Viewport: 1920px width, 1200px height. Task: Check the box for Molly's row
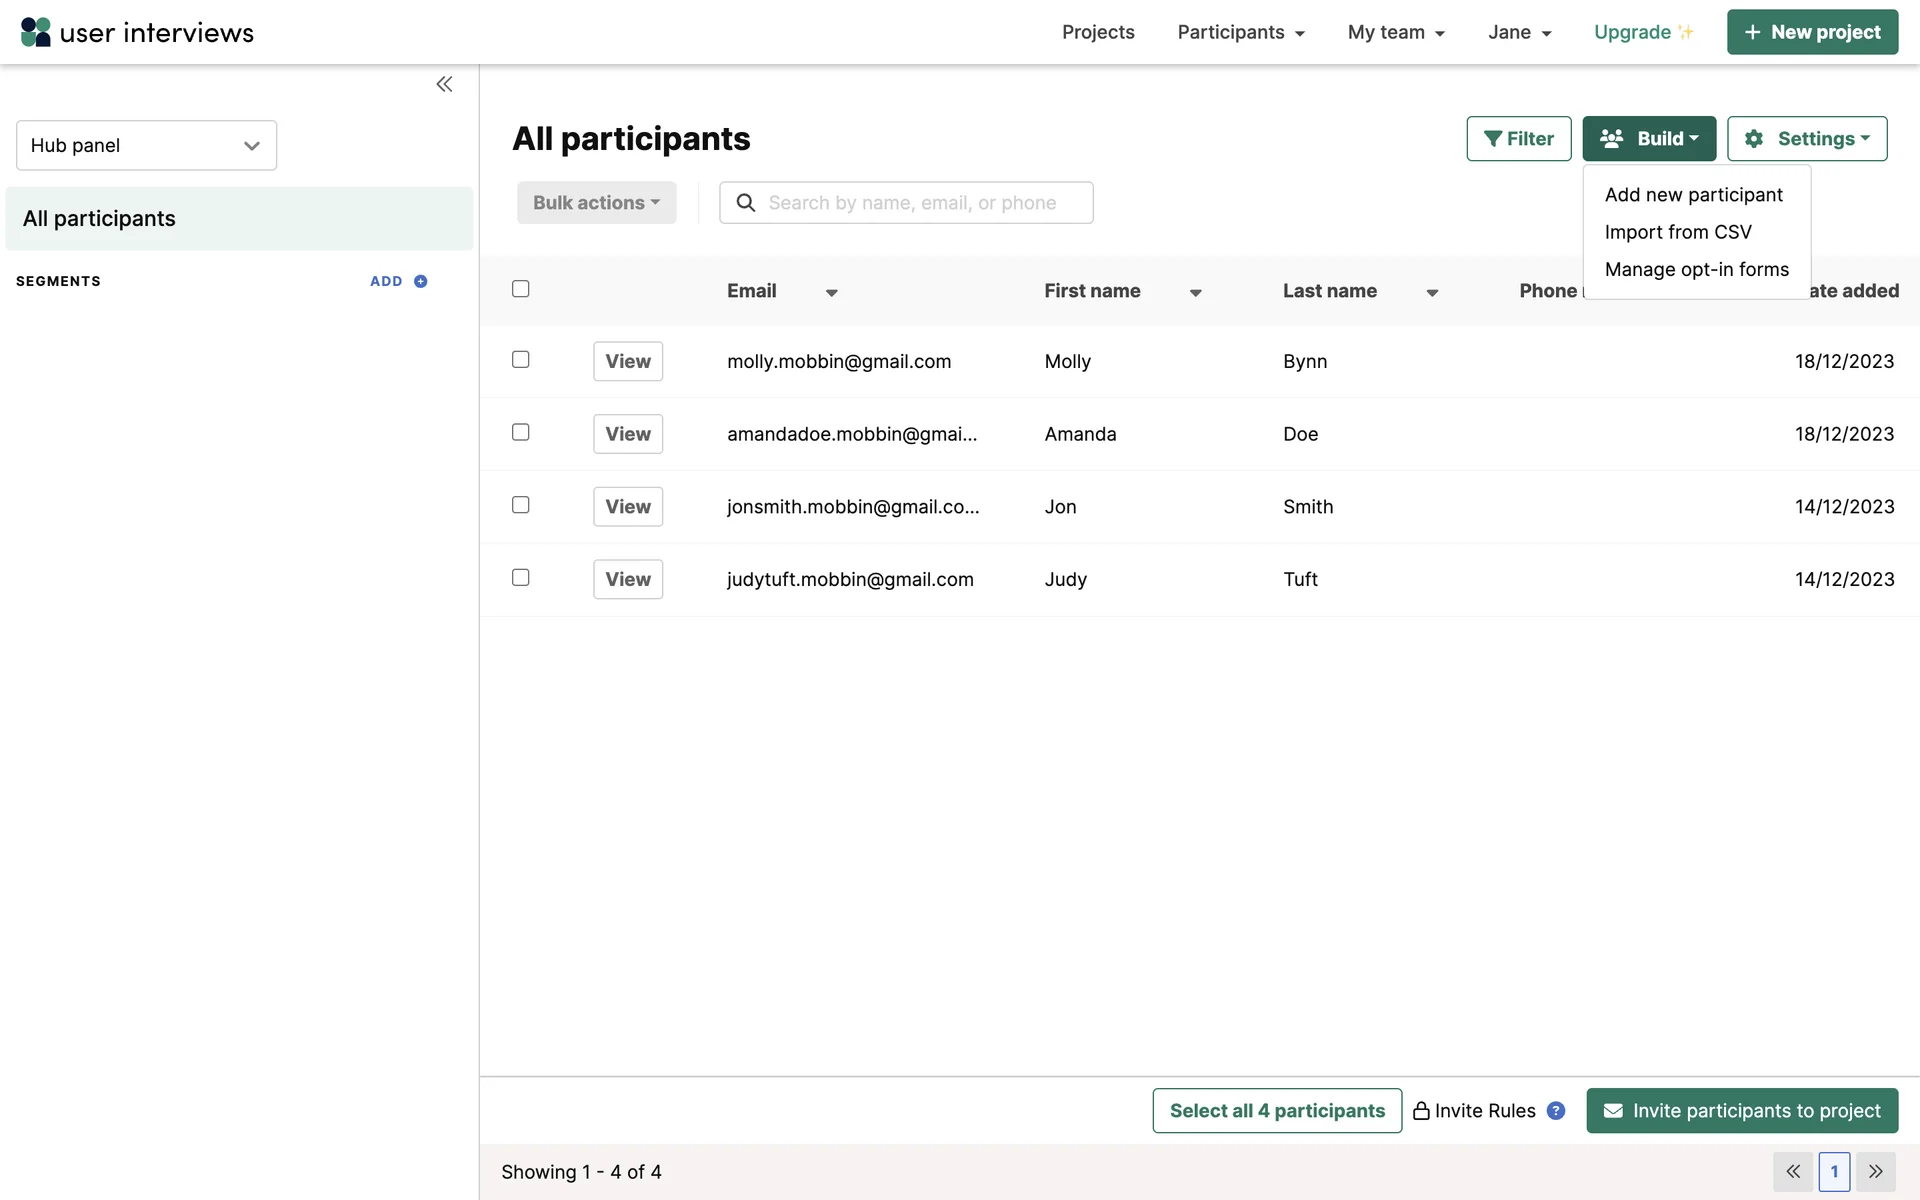click(521, 360)
